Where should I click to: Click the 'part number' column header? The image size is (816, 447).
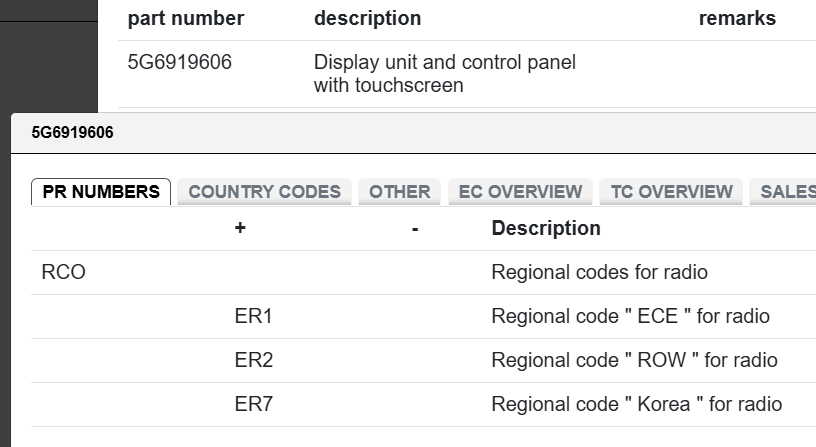(186, 18)
